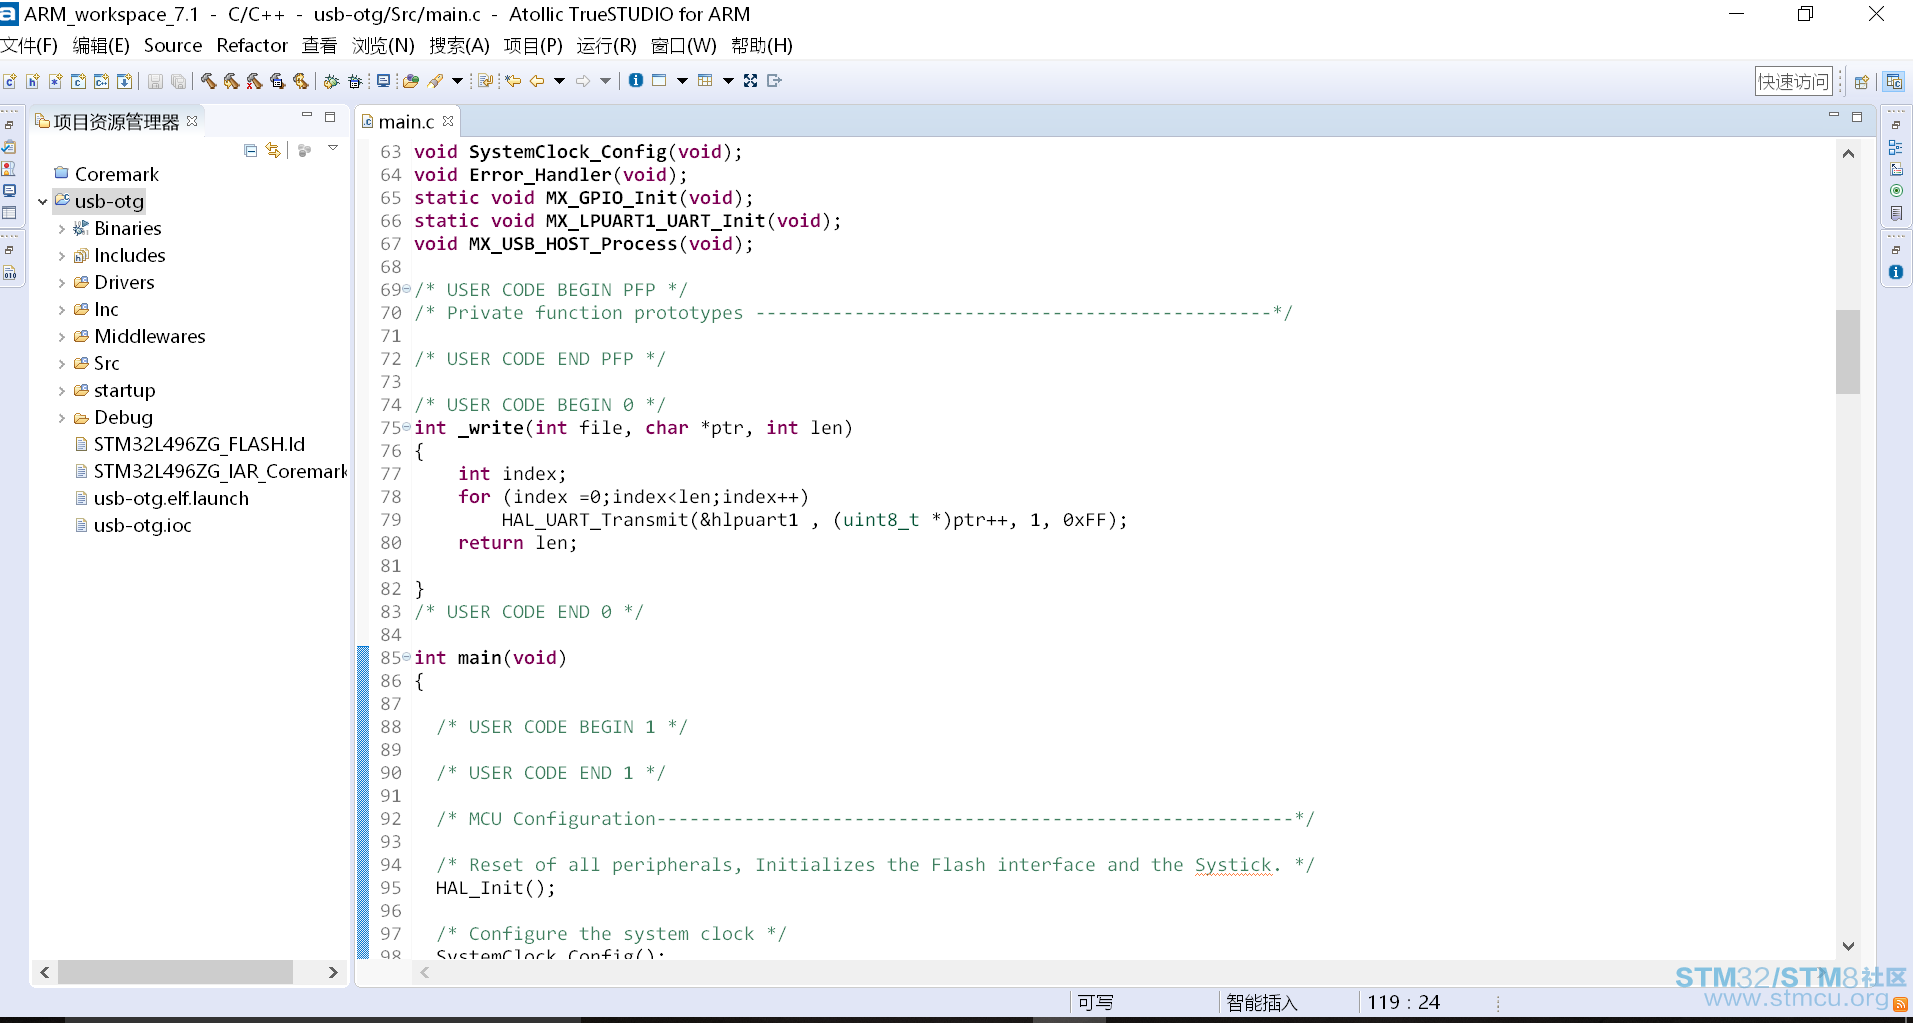Image resolution: width=1913 pixels, height=1023 pixels.
Task: Open the 运行(R) menu
Action: pyautogui.click(x=606, y=46)
